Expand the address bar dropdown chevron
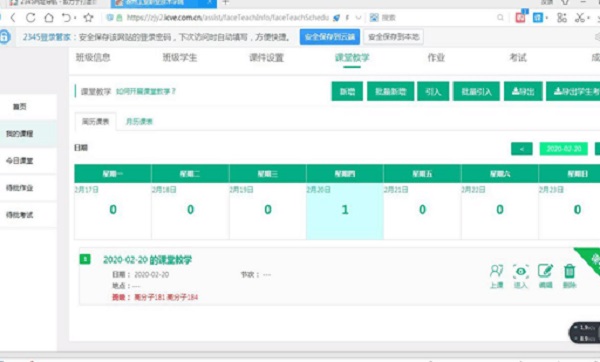The width and height of the screenshot is (600, 362). (x=359, y=18)
